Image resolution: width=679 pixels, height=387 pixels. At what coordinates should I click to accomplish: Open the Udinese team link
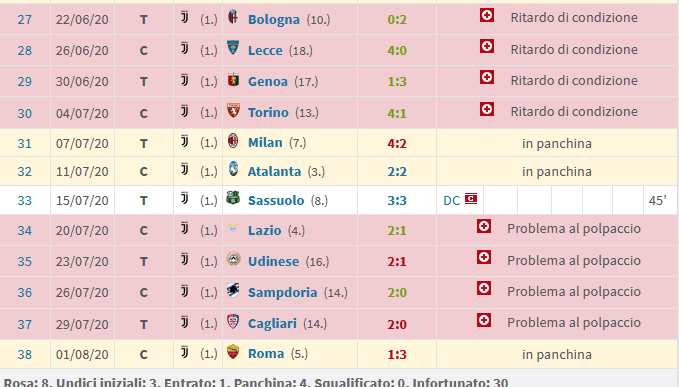tap(273, 261)
